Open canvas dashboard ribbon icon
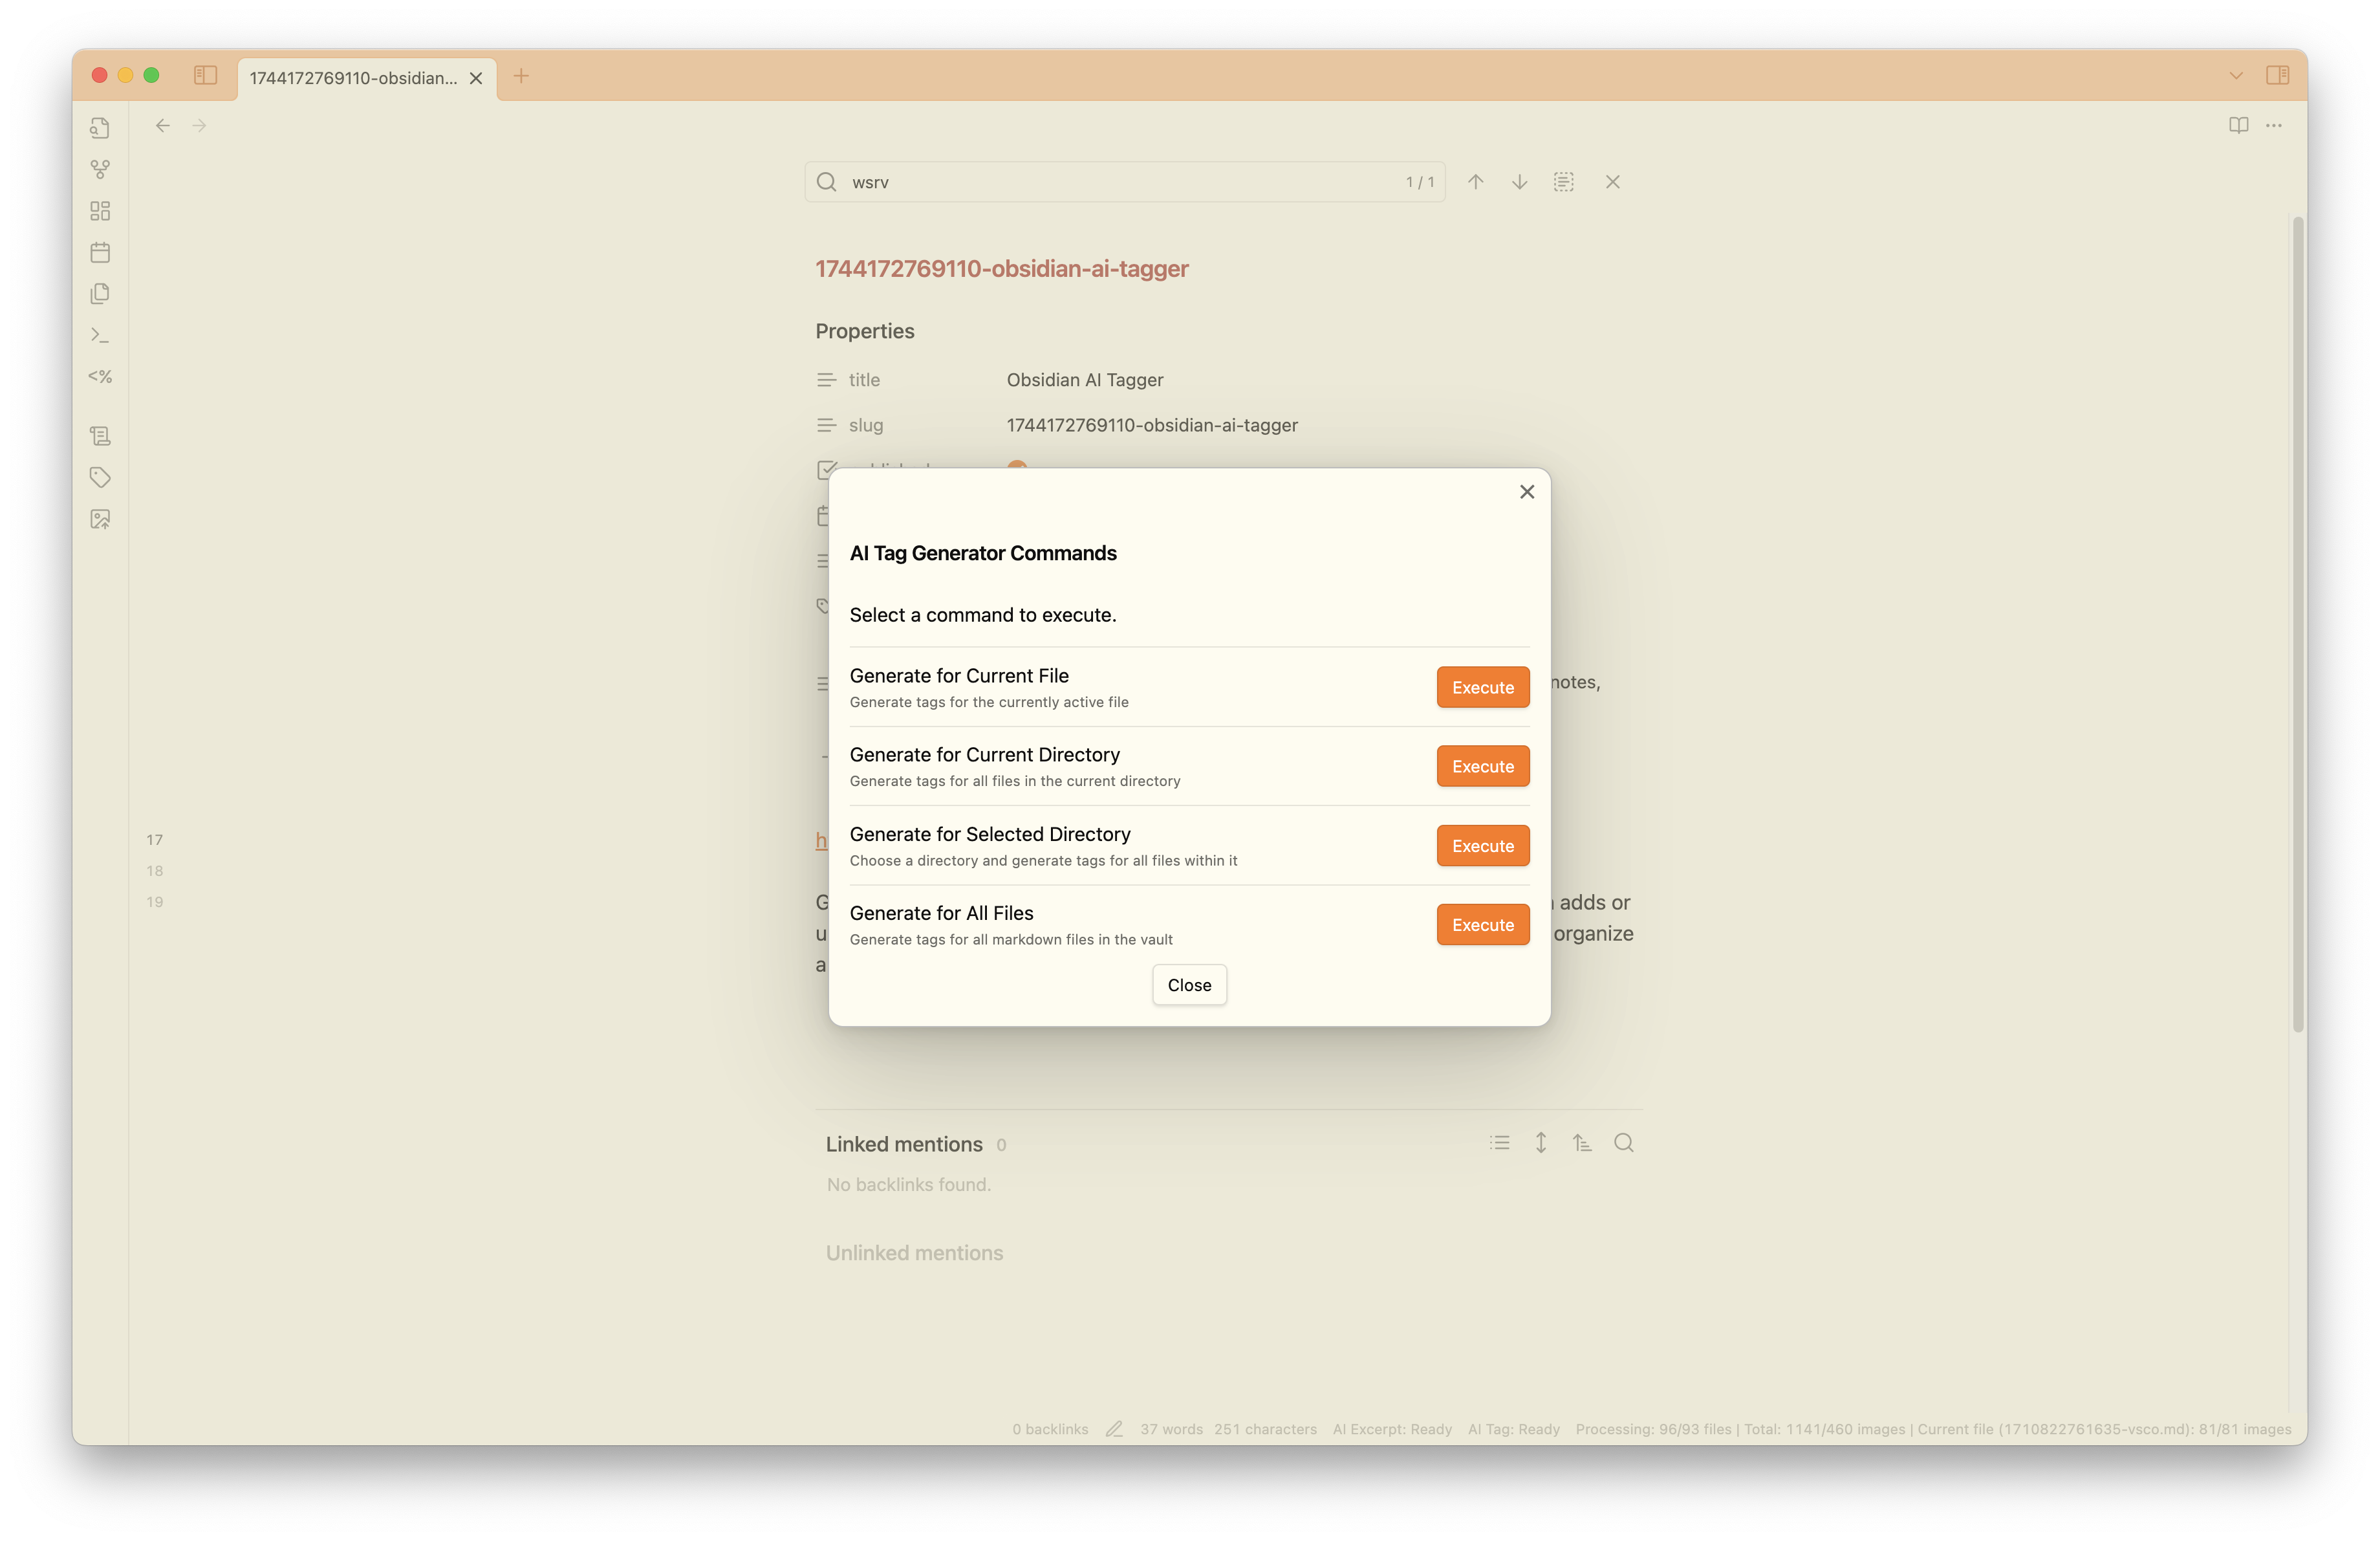 (100, 211)
